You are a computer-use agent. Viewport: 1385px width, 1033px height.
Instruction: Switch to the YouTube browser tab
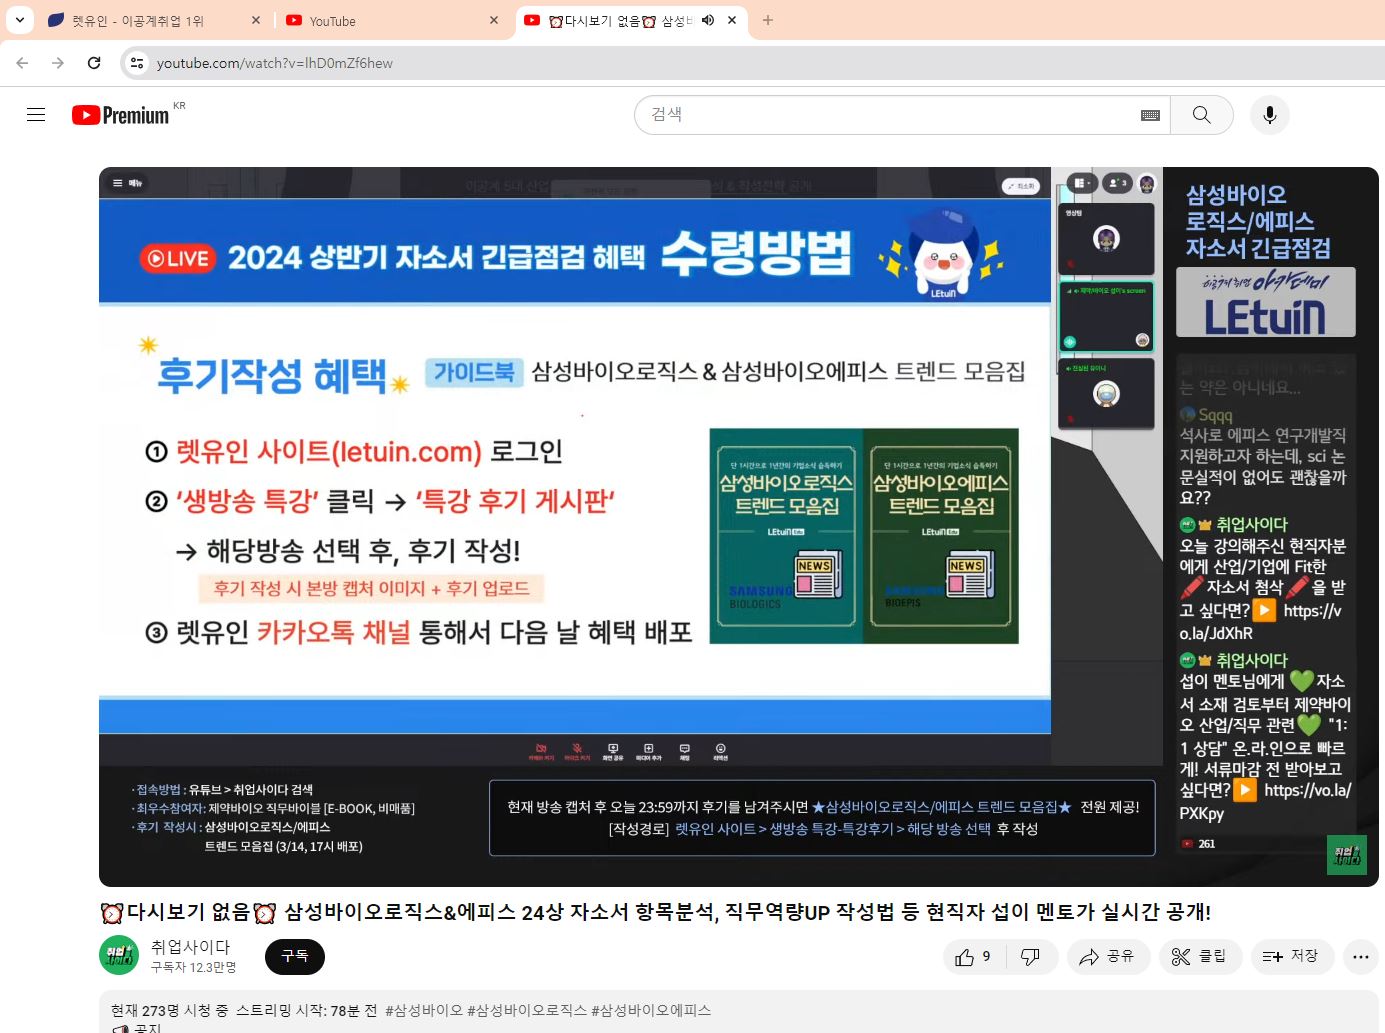pyautogui.click(x=392, y=20)
